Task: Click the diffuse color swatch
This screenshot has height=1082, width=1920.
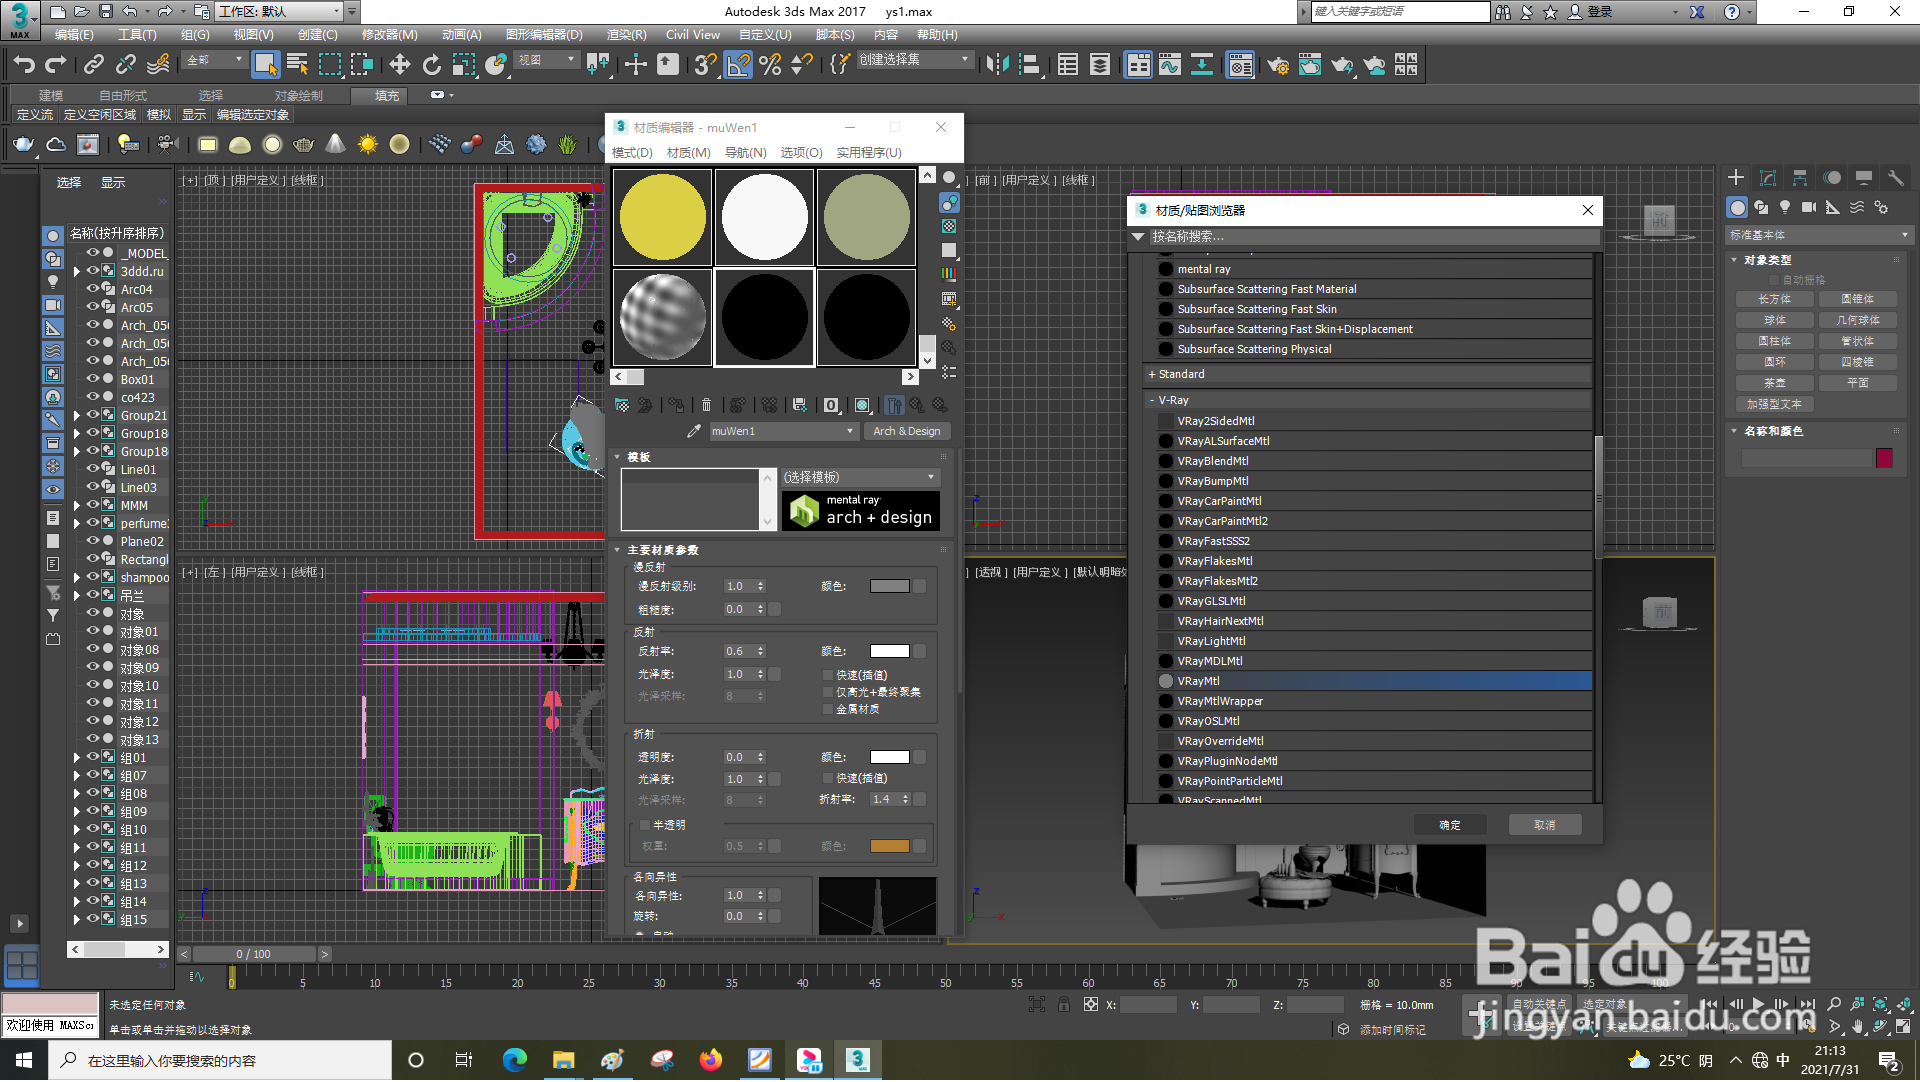Action: tap(889, 586)
